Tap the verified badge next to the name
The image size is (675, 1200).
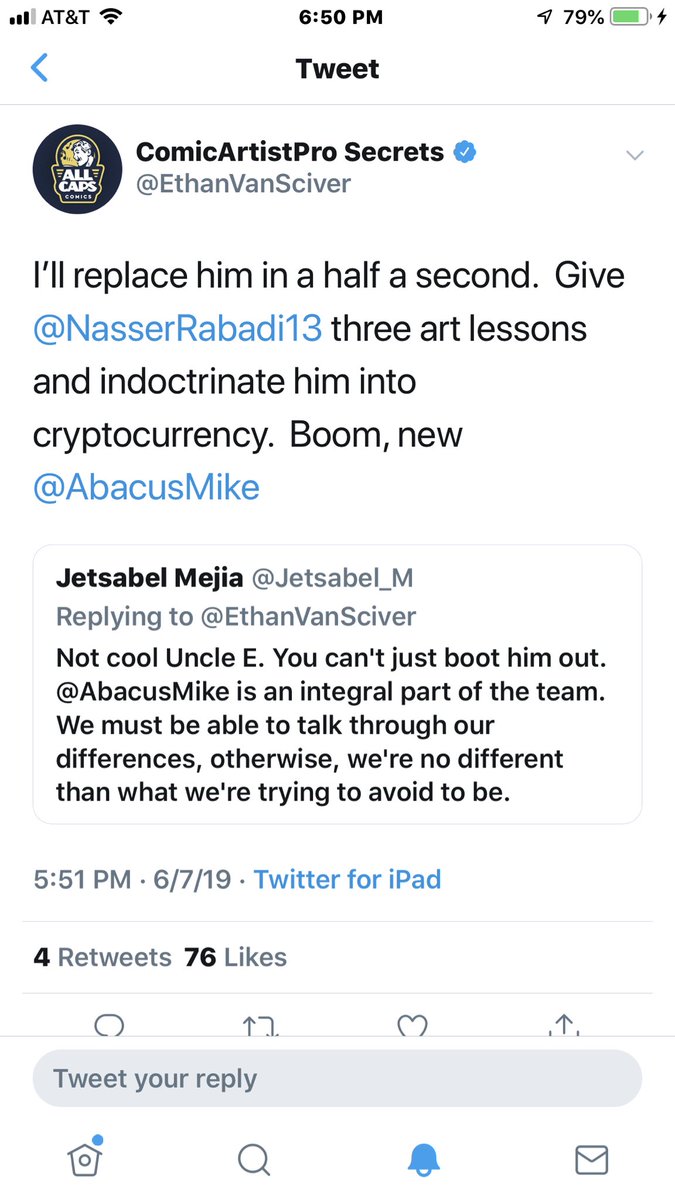coord(465,152)
